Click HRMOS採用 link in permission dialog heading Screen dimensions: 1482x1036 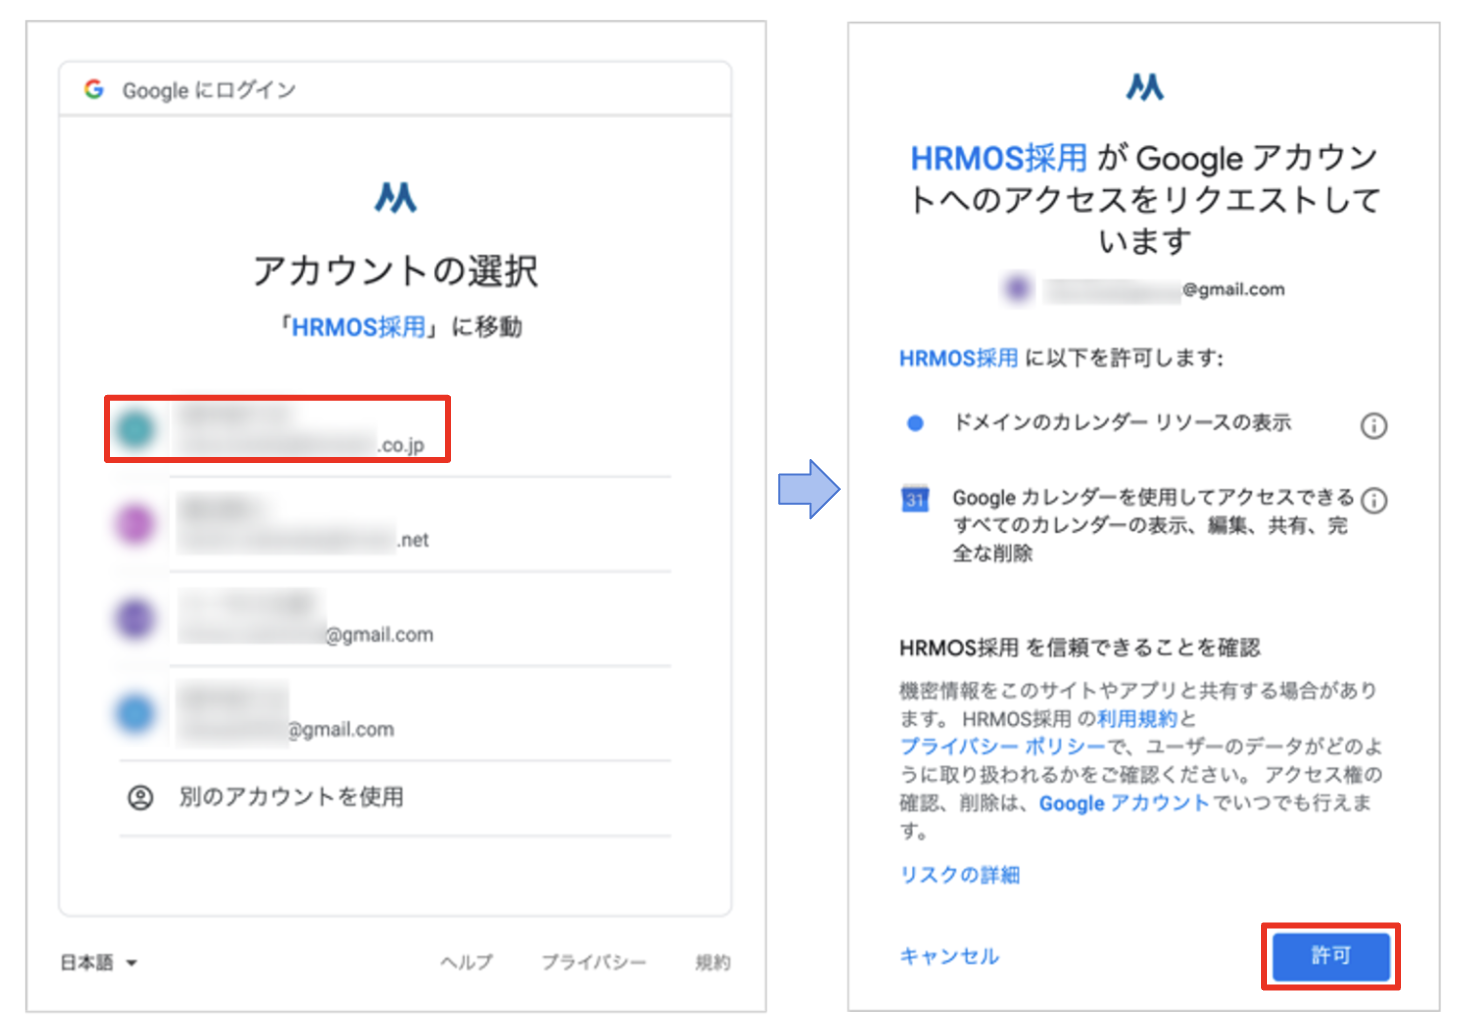pos(998,158)
